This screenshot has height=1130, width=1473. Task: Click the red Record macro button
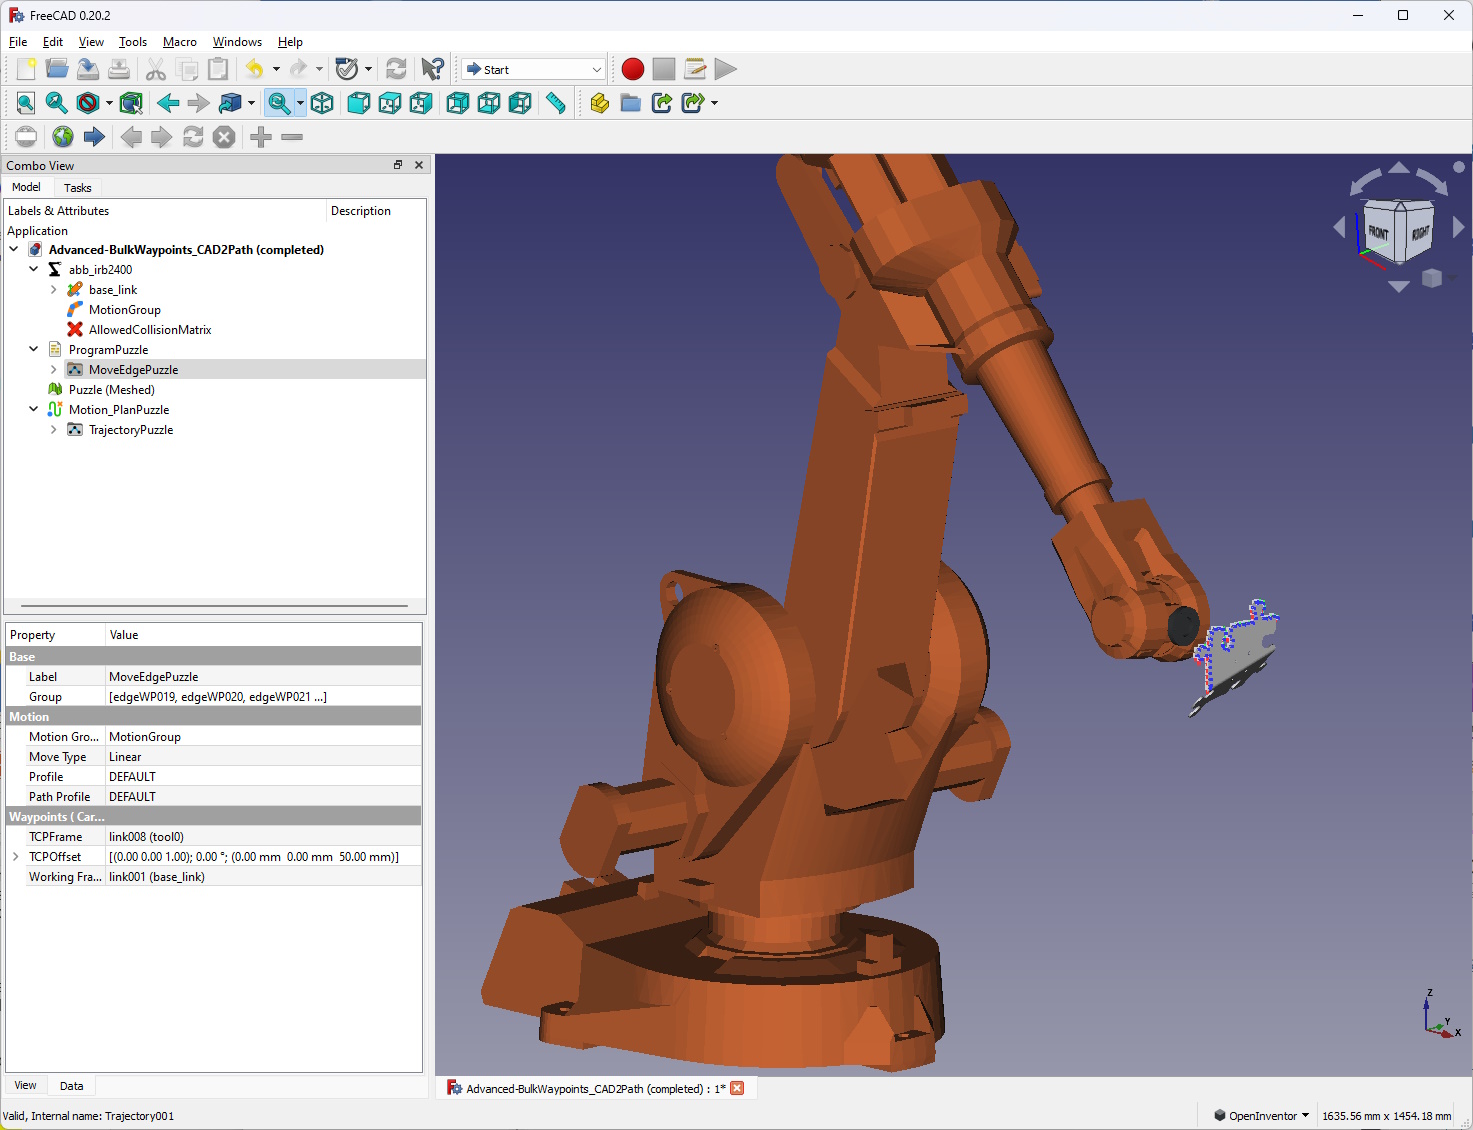coord(632,69)
